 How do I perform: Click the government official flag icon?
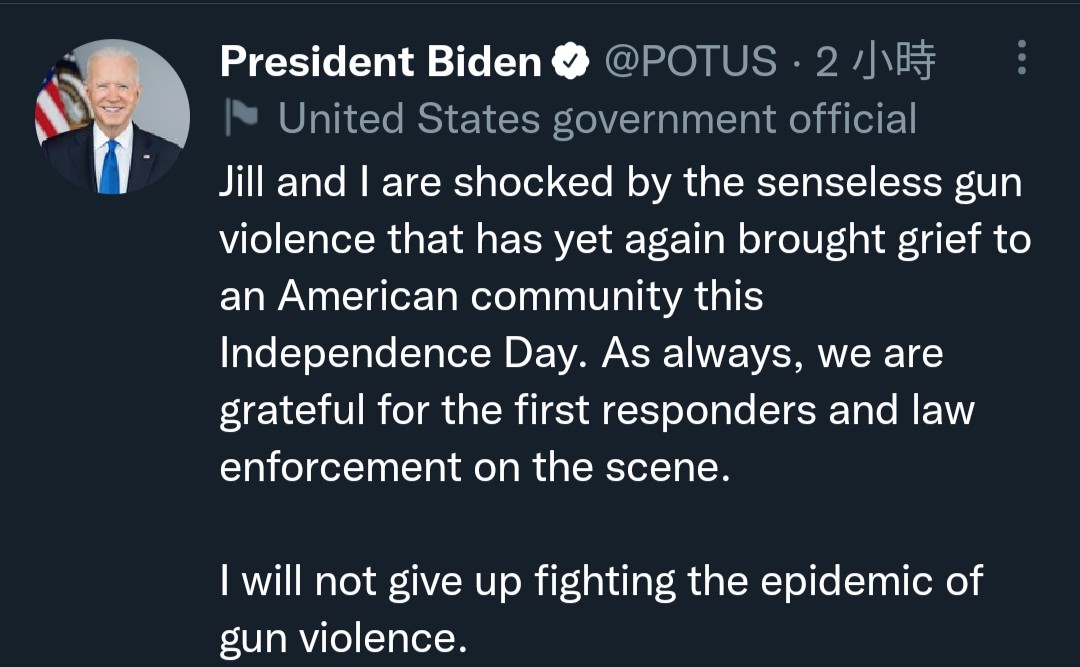pos(241,119)
